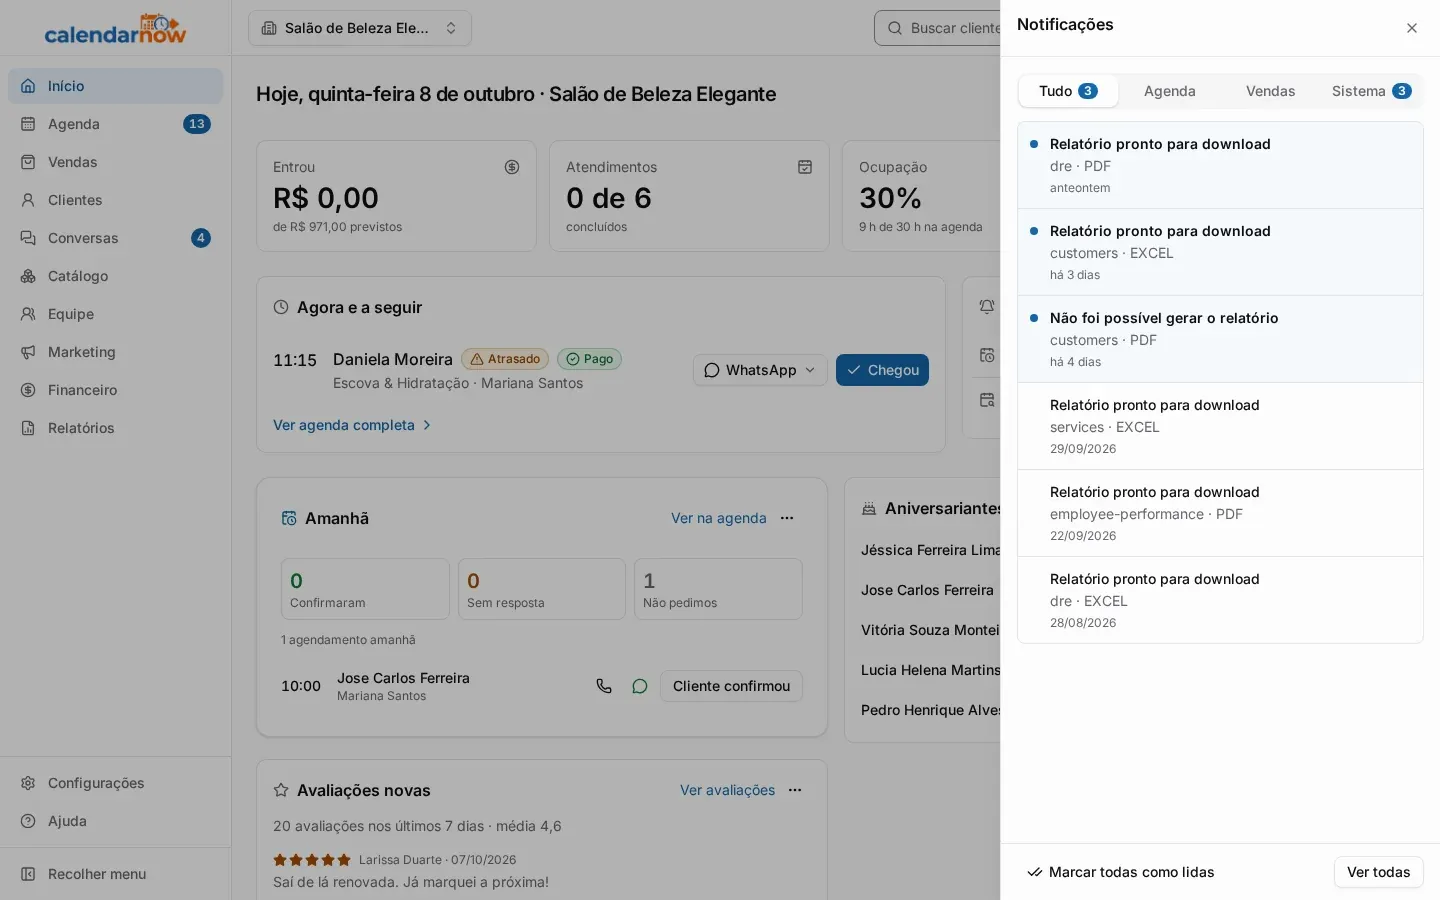Click the Configurações gear icon

point(28,783)
